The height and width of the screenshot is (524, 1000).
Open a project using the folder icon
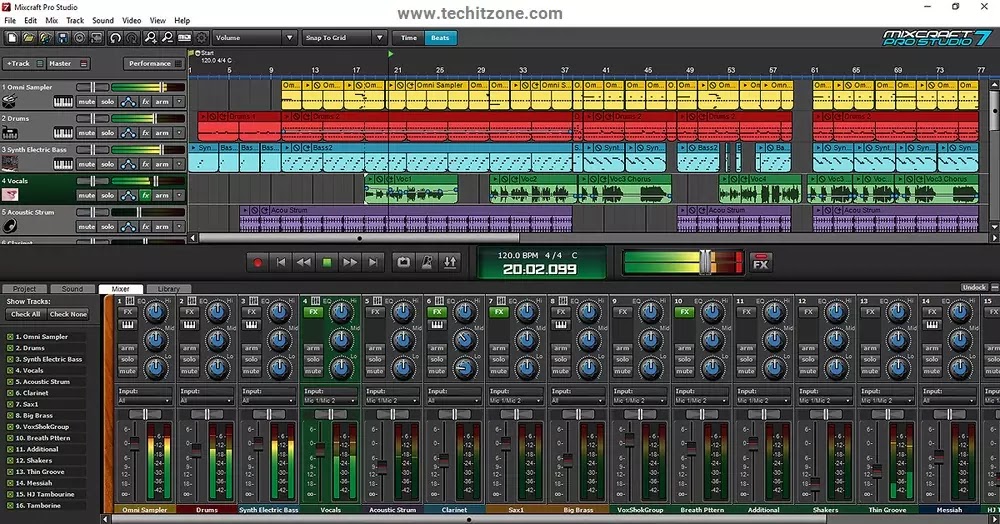pyautogui.click(x=29, y=38)
